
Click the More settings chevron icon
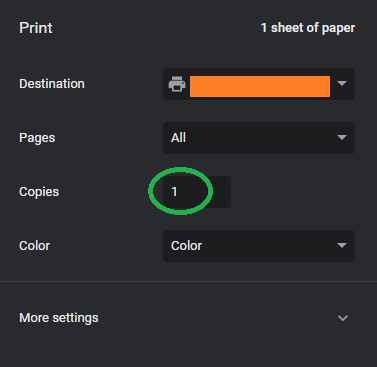point(343,318)
